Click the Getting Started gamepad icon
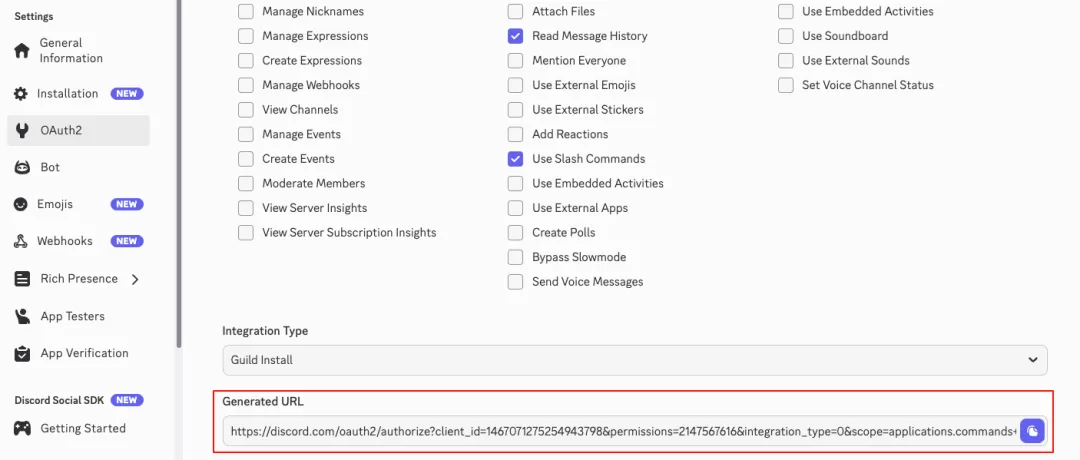1080x460 pixels. pos(23,428)
